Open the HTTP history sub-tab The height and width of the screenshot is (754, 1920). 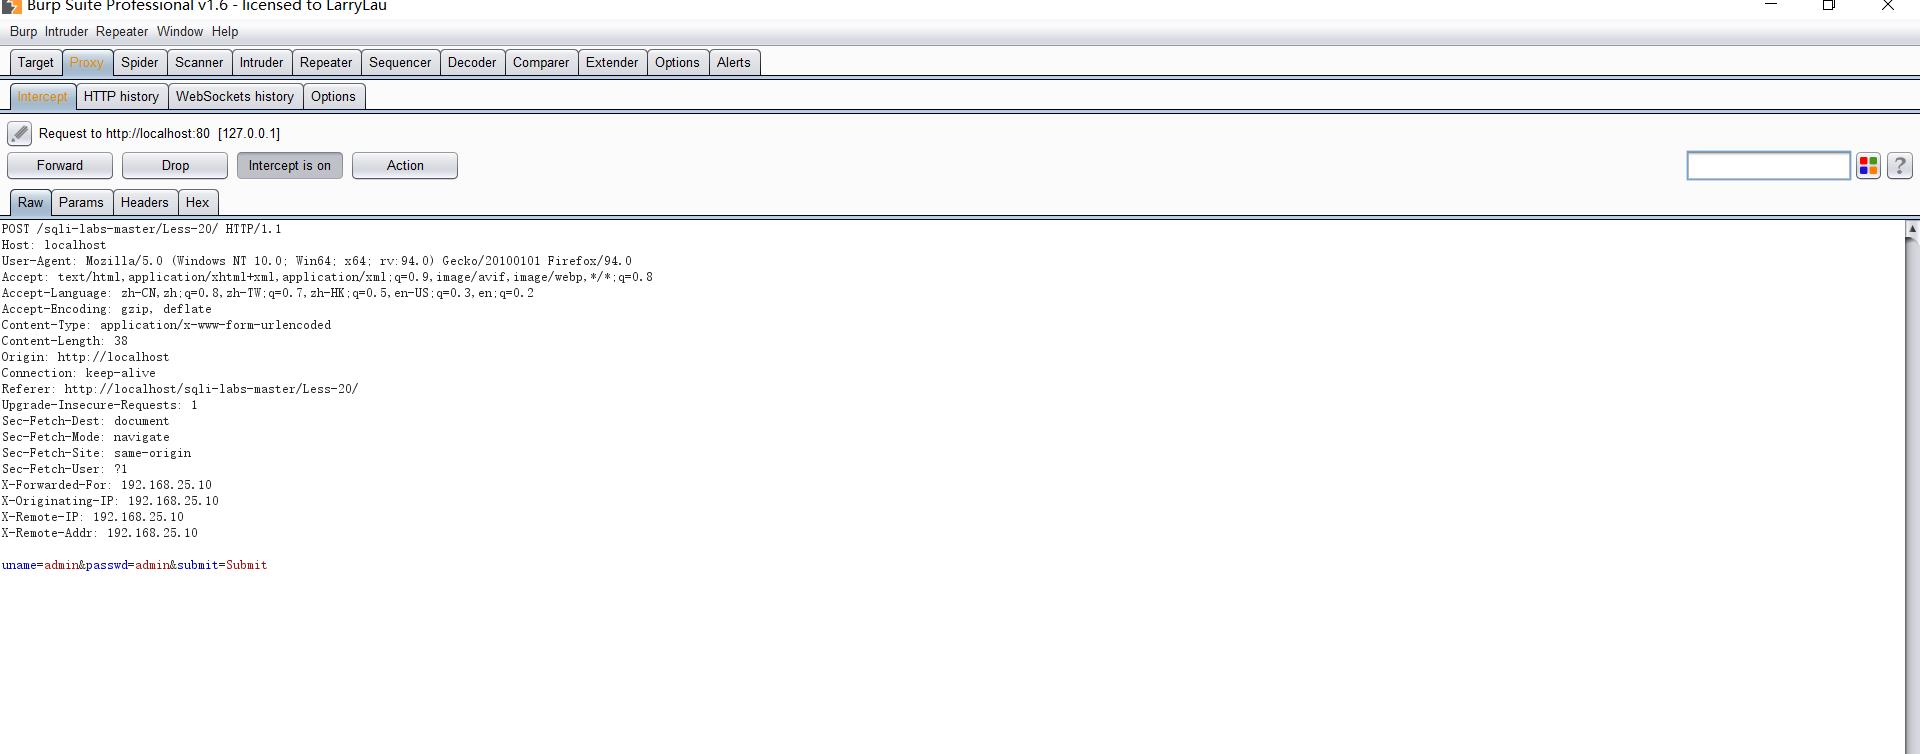[x=121, y=97]
